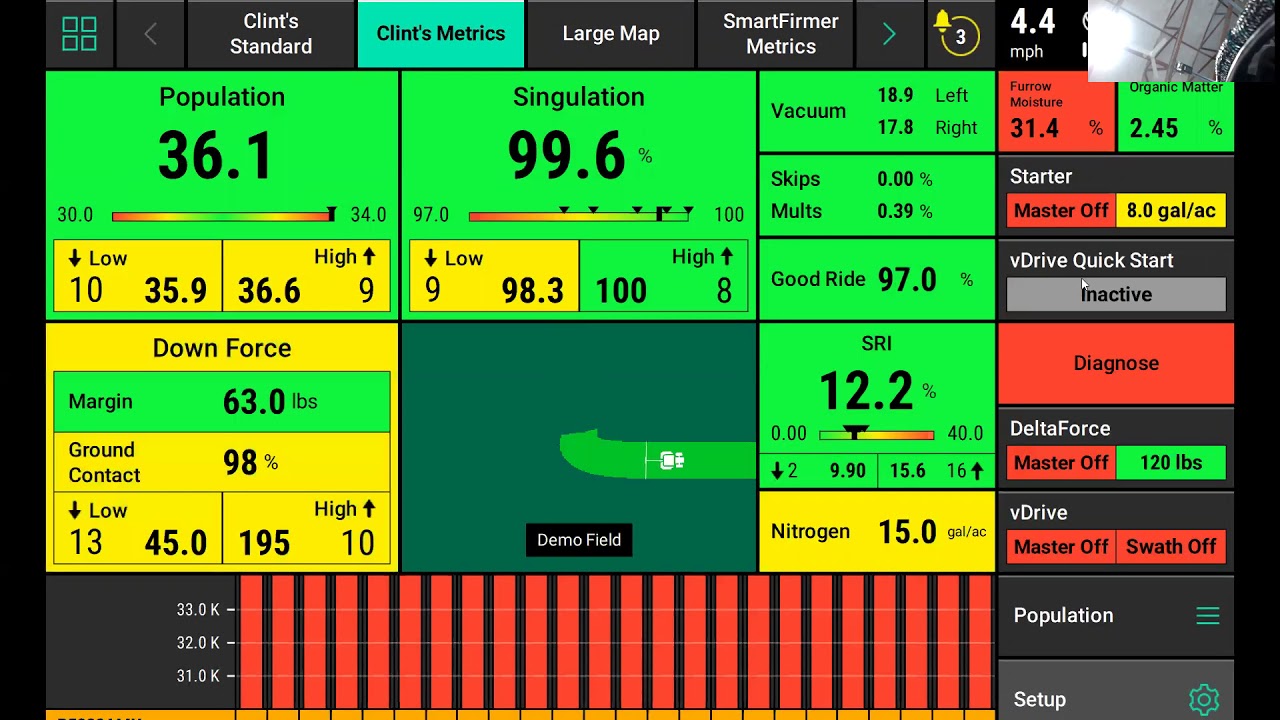The width and height of the screenshot is (1280, 720).
Task: Toggle vDrive Swath Off switch
Action: click(1171, 547)
